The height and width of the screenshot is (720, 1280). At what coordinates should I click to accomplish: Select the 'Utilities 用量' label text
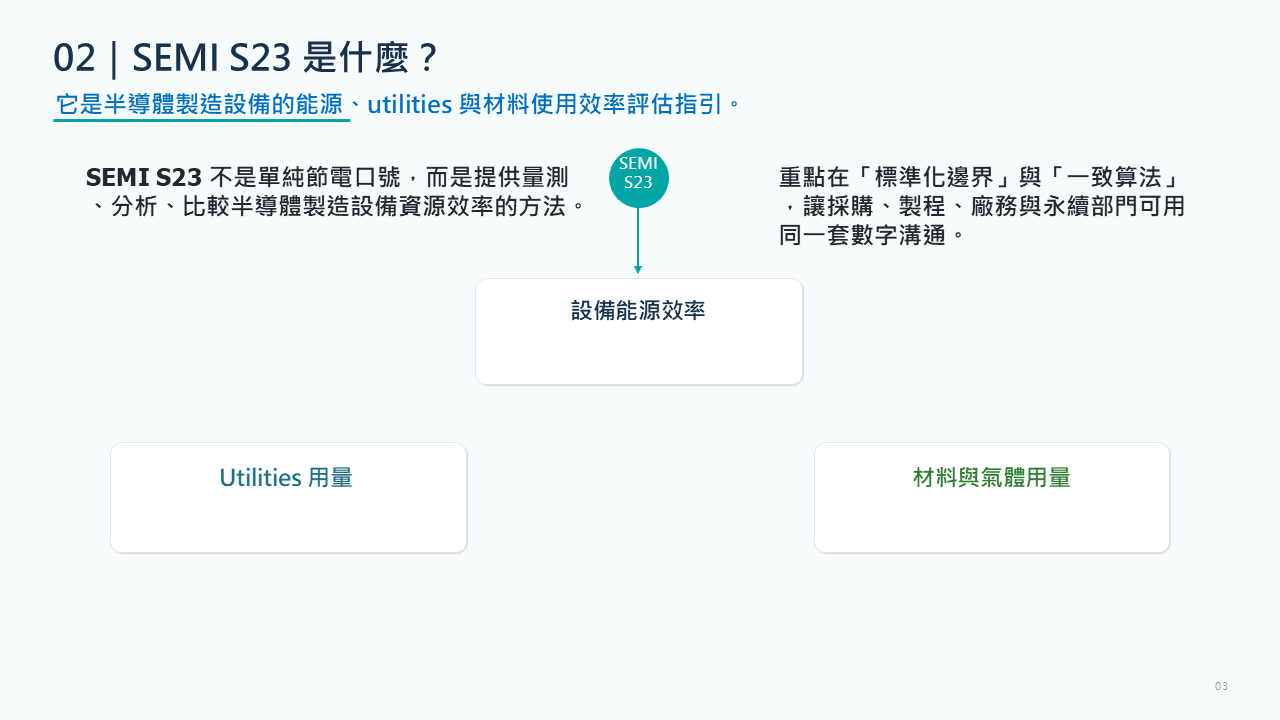tap(286, 478)
